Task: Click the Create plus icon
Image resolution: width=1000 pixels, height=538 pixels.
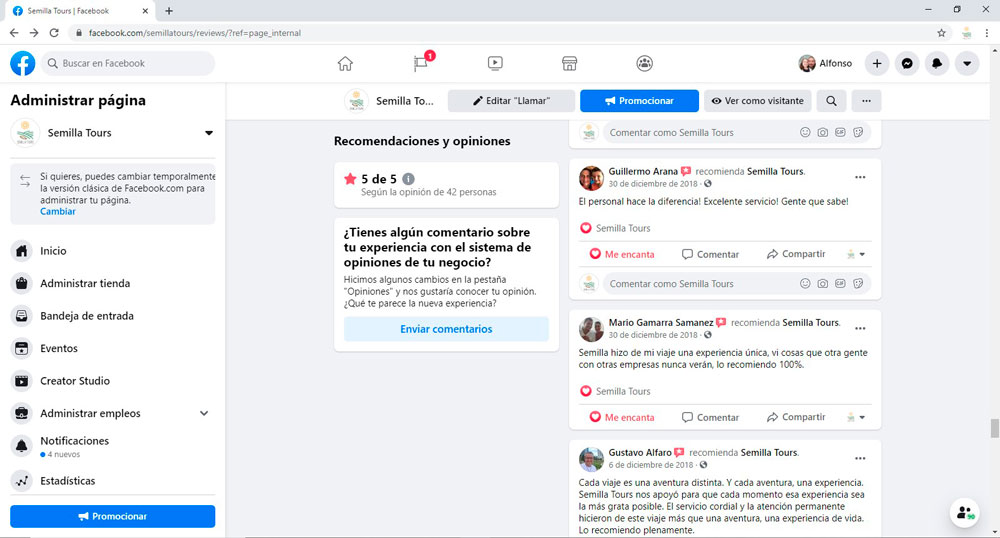Action: point(877,63)
